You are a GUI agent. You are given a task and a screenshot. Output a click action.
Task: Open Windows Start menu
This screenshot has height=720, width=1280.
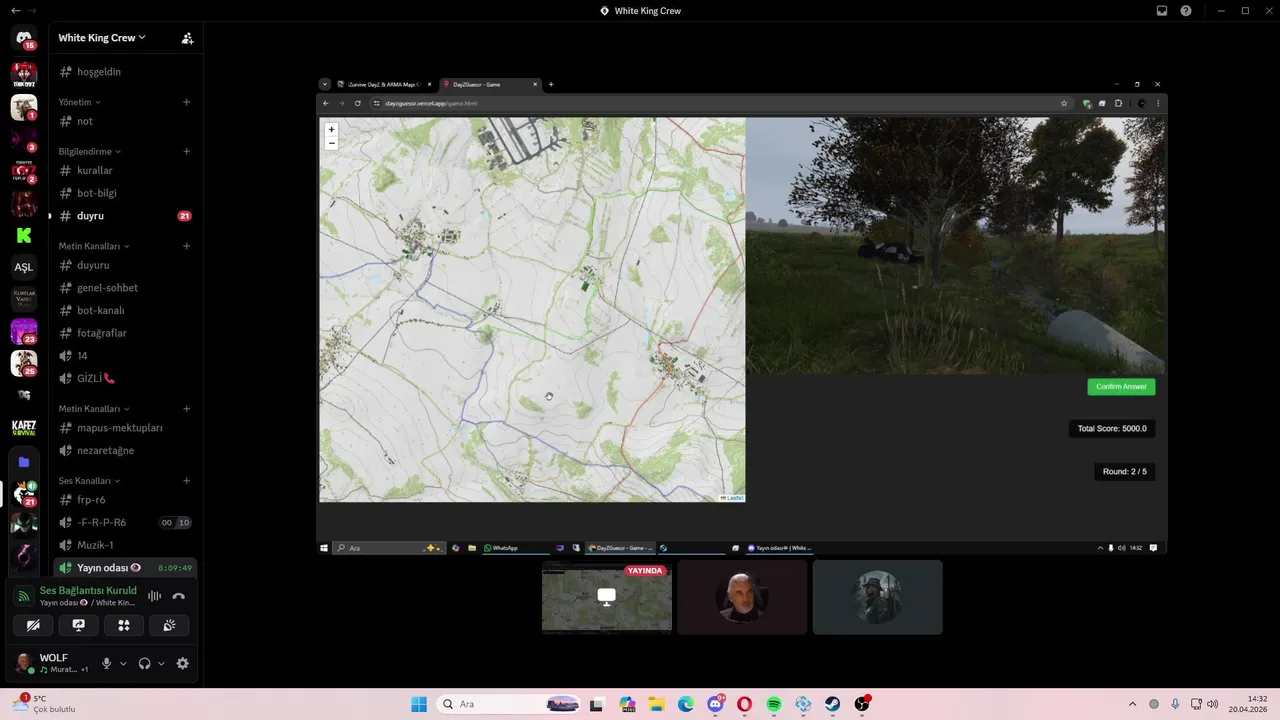pos(419,704)
